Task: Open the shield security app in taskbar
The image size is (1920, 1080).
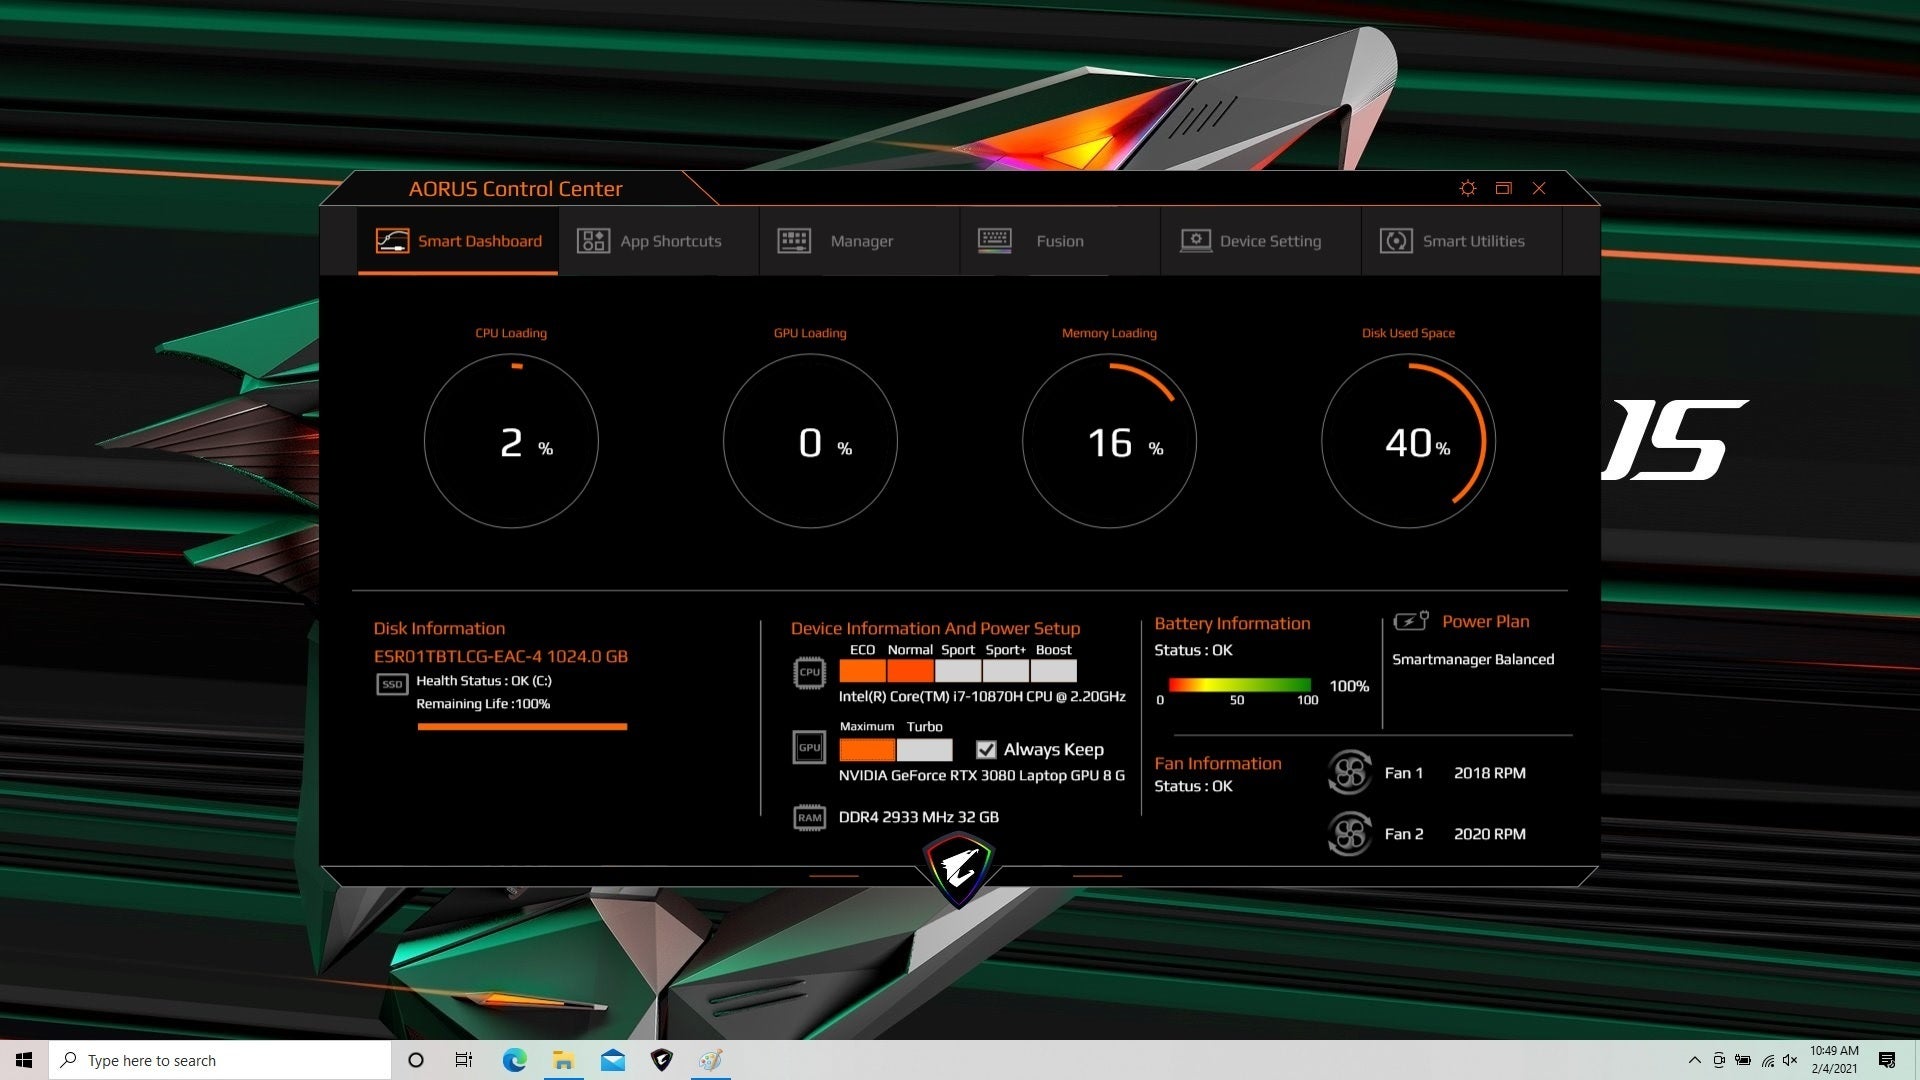Action: pos(662,1060)
